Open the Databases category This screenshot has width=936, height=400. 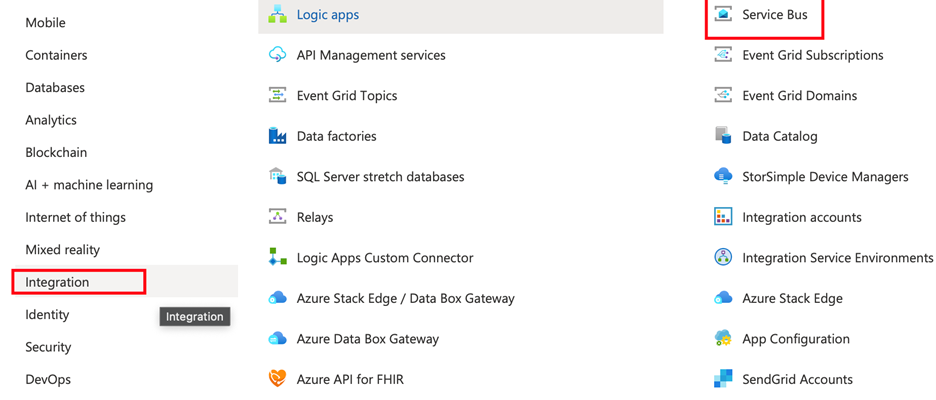(x=55, y=87)
